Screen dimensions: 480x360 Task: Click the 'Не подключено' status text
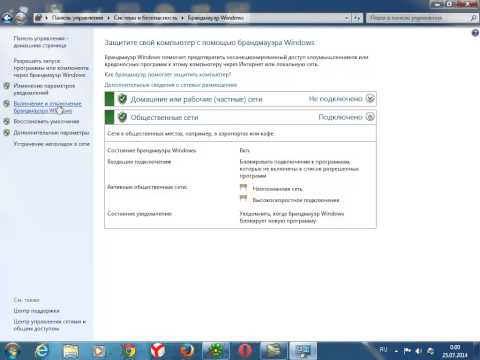335,99
